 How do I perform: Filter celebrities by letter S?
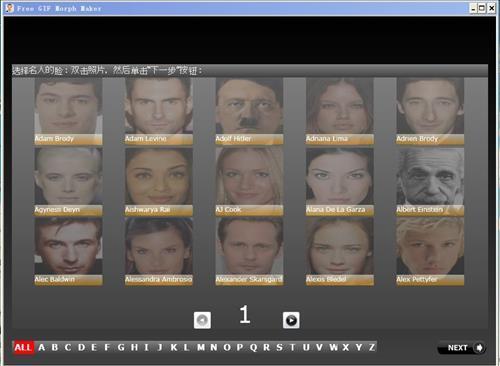[279, 347]
